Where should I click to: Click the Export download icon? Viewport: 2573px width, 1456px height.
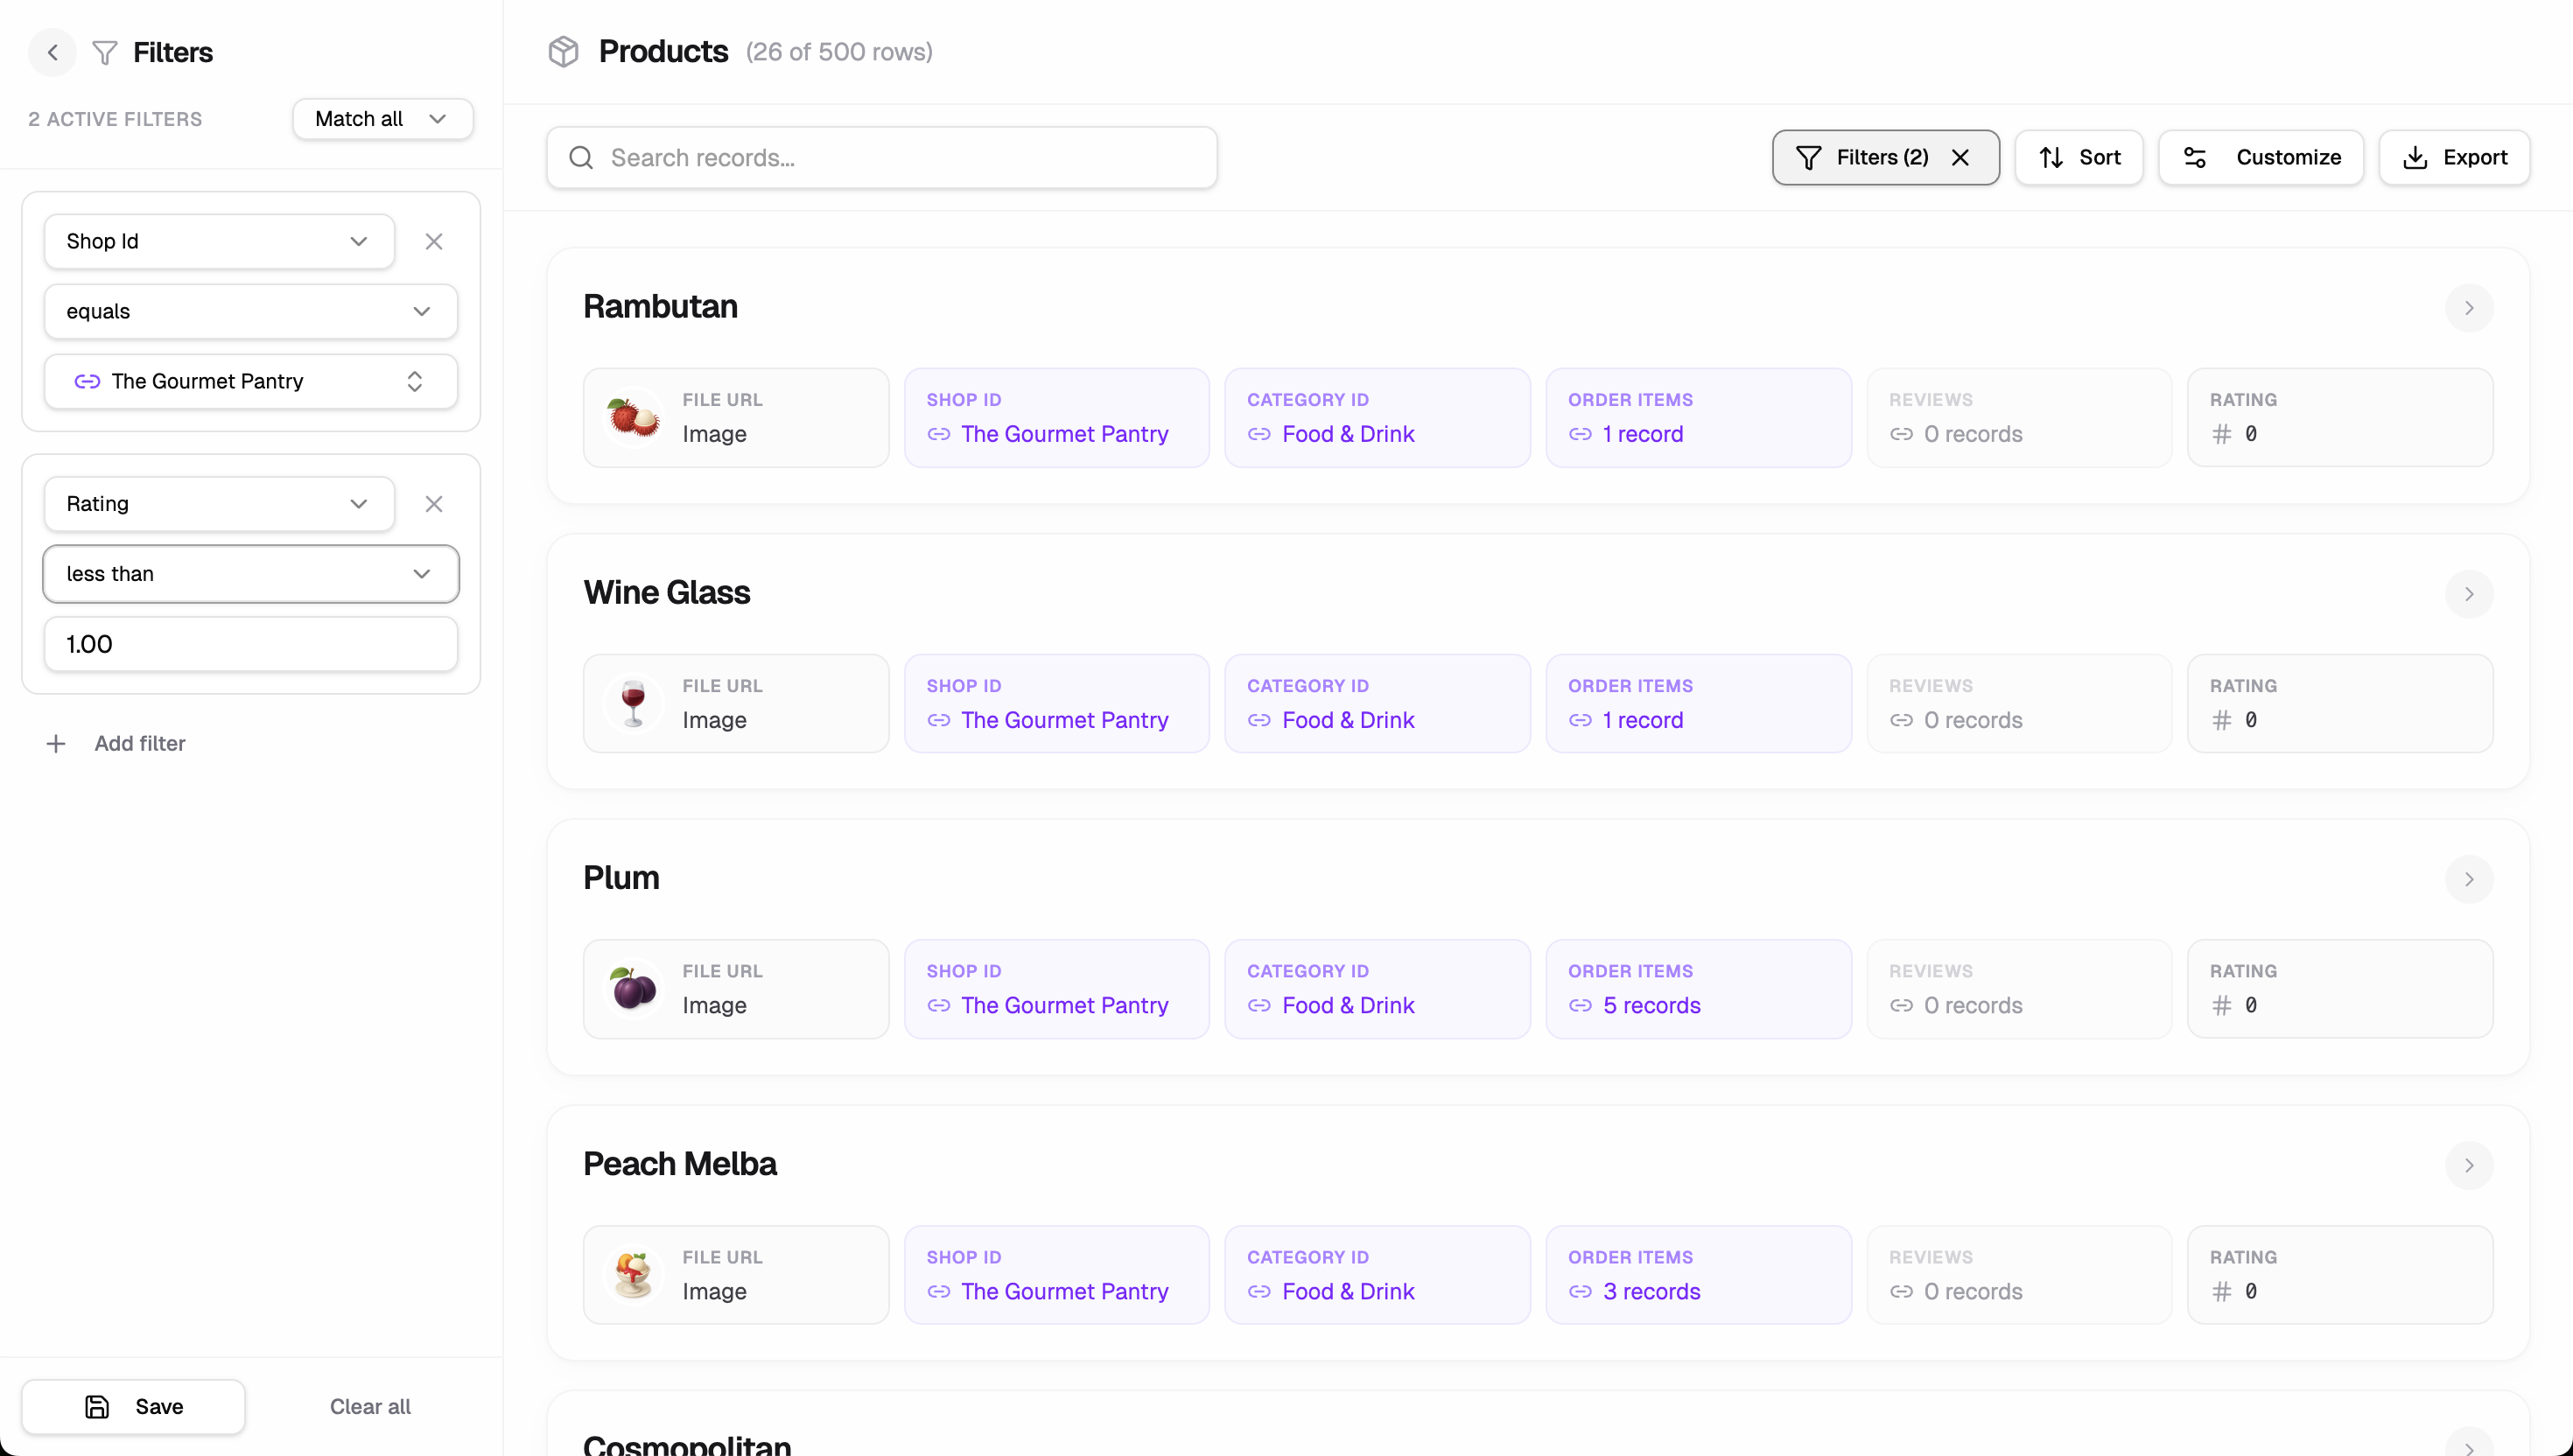coord(2415,157)
